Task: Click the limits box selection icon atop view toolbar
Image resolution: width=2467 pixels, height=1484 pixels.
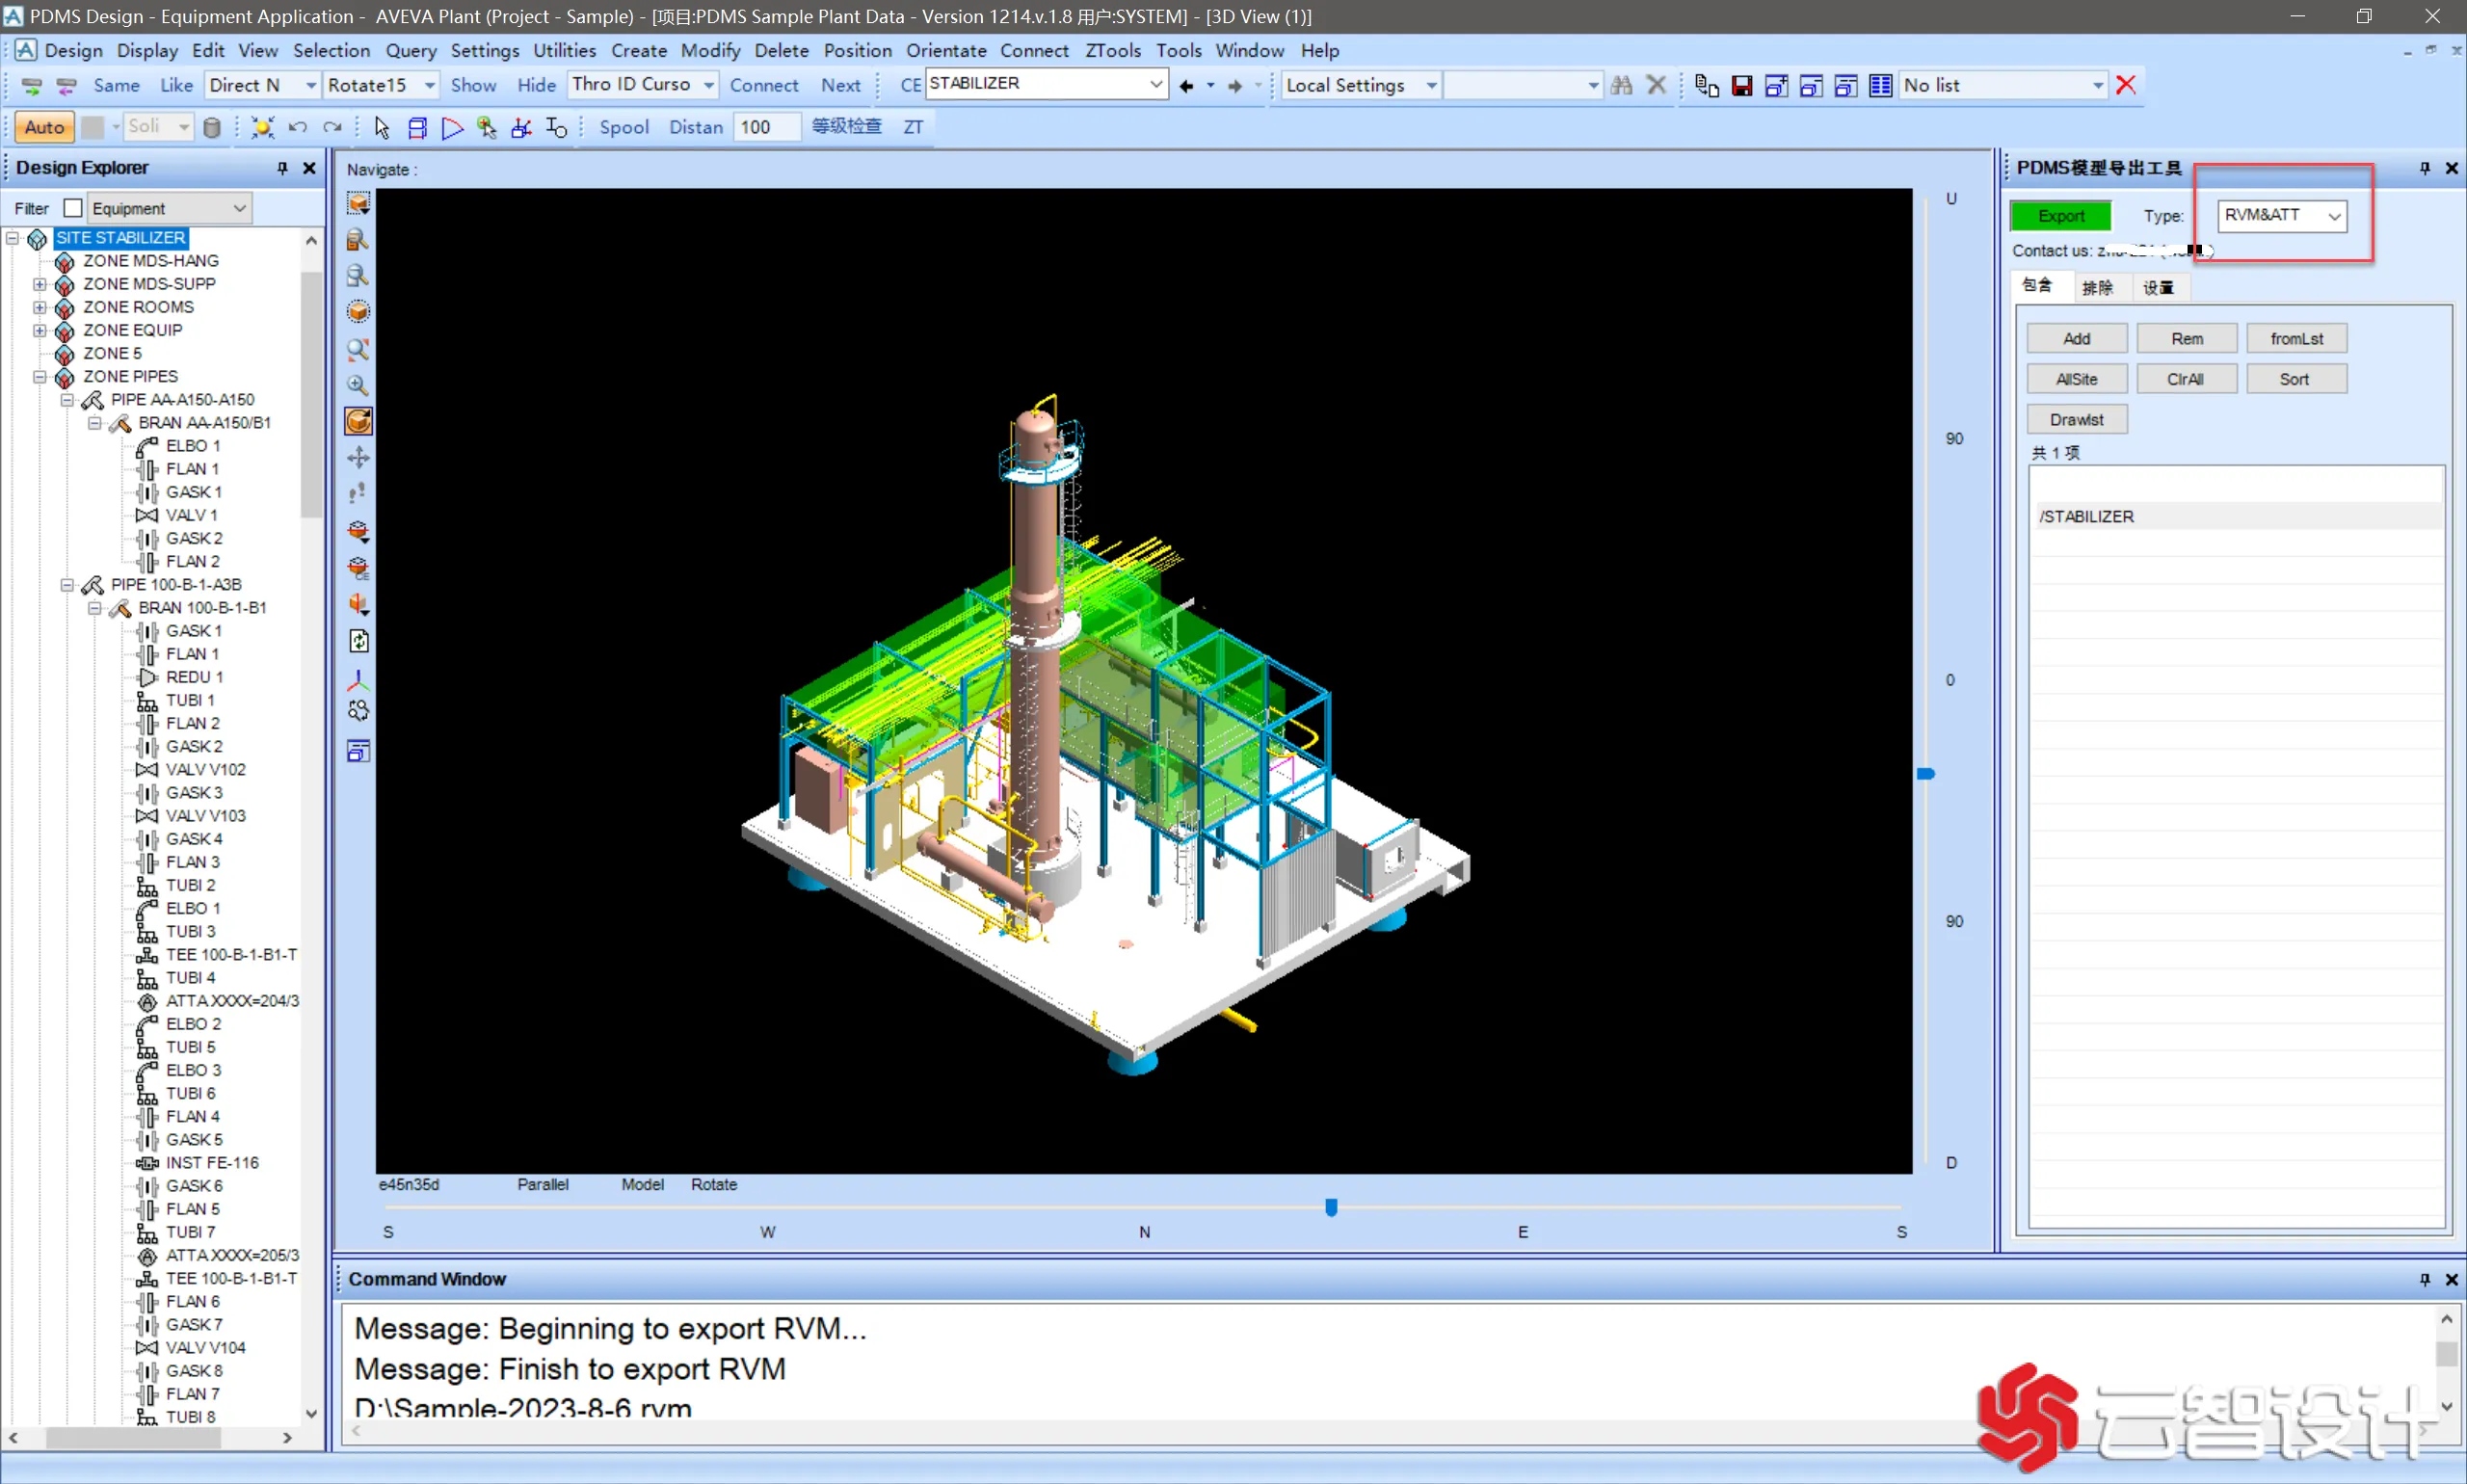Action: click(358, 204)
